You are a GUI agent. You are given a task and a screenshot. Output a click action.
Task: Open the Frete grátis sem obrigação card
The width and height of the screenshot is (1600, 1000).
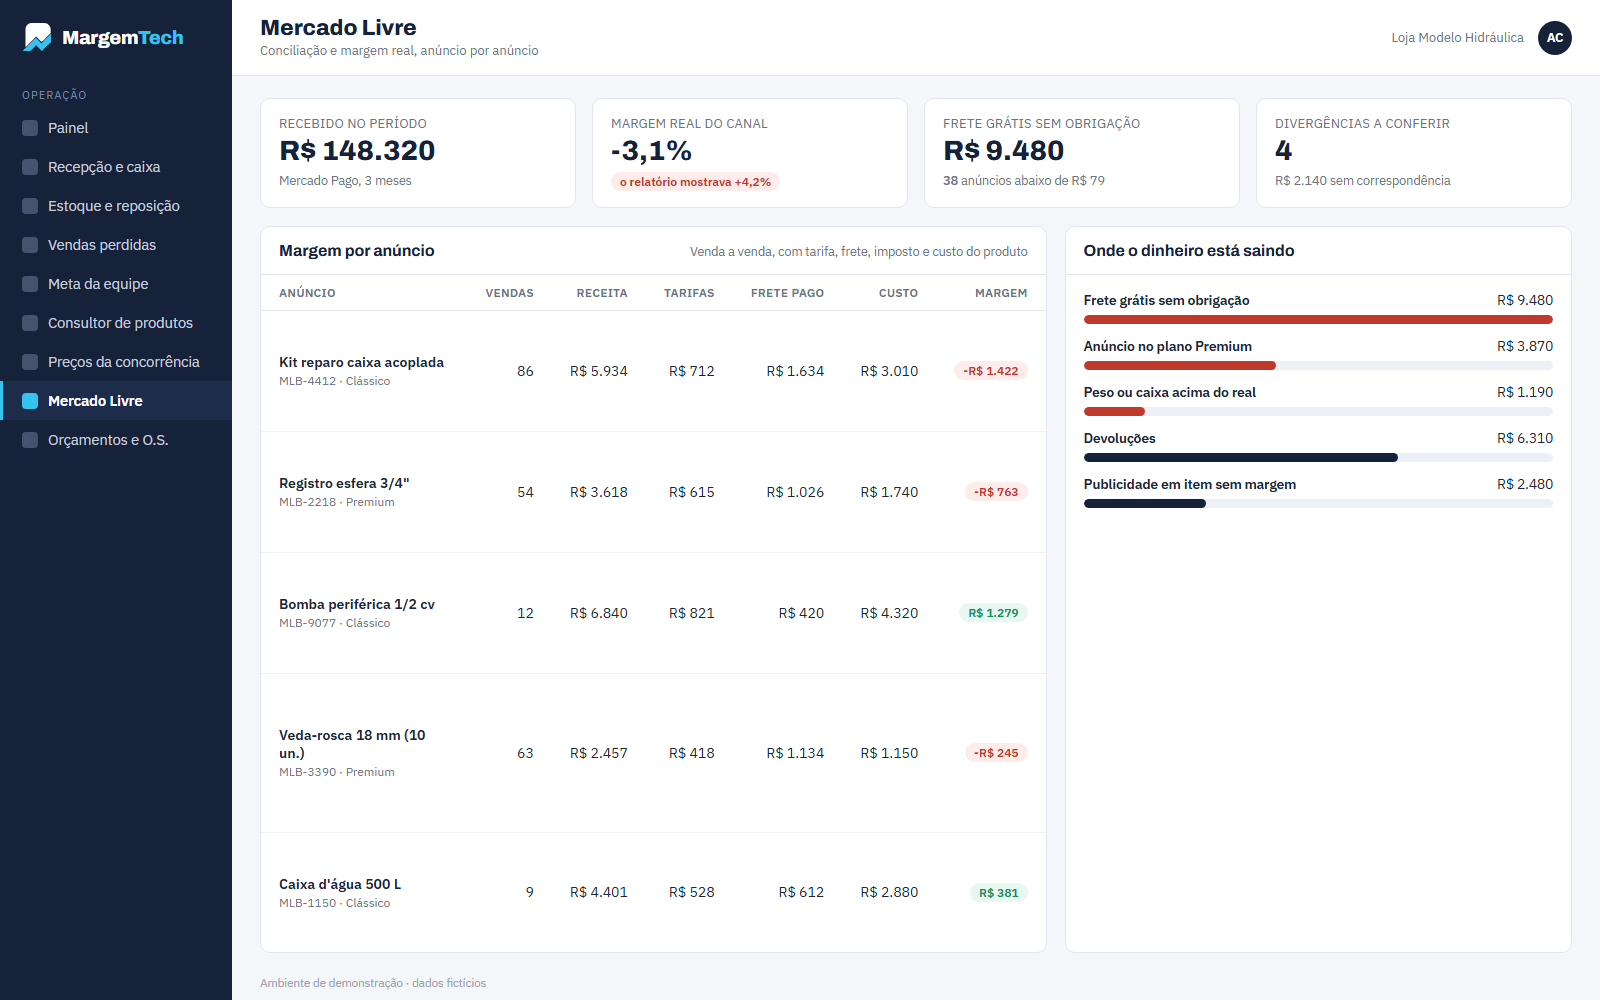click(x=1082, y=153)
